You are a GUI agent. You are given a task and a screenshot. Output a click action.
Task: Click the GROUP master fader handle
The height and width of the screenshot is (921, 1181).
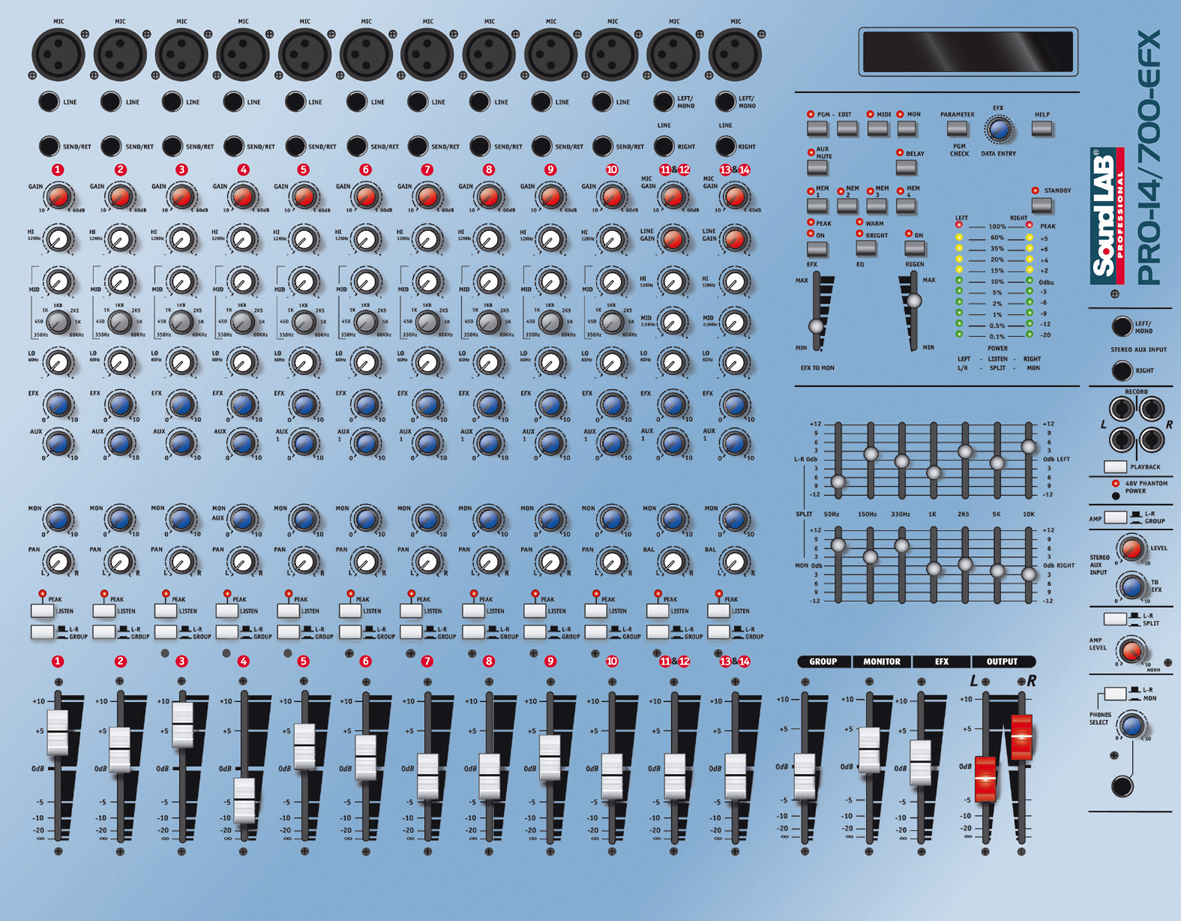tap(805, 776)
